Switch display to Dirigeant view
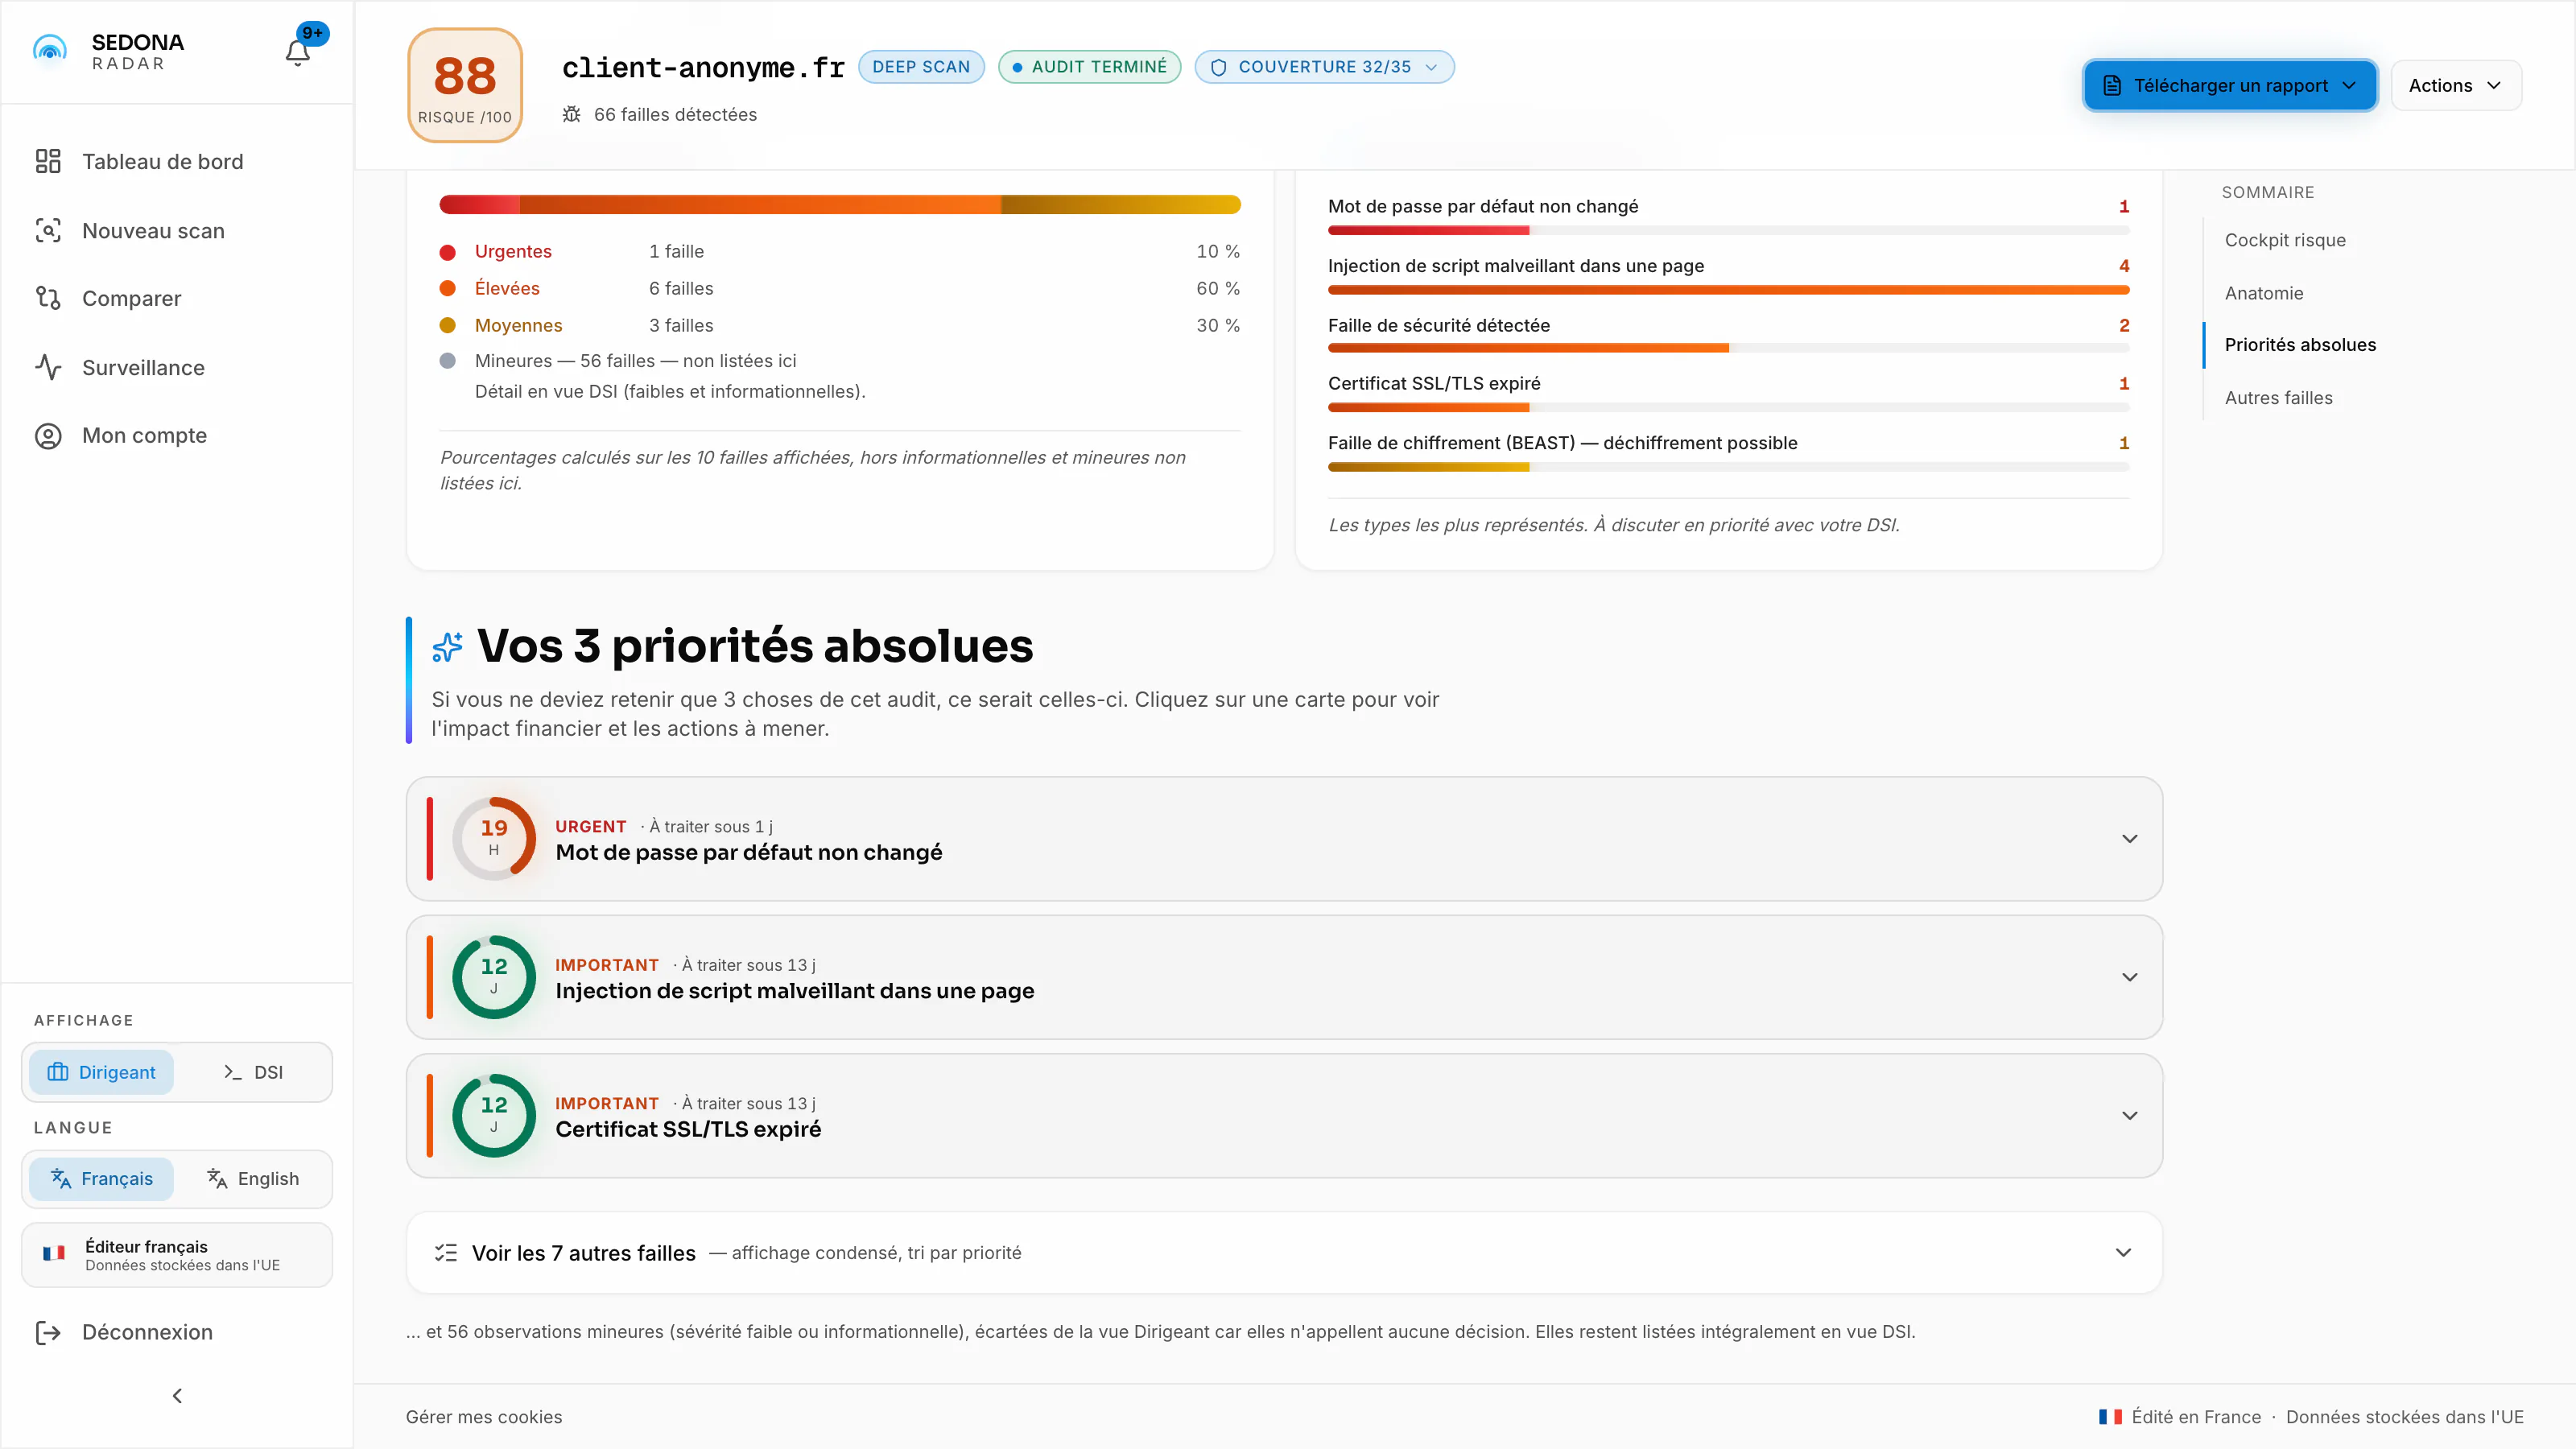Screen dimensions: 2576x1449 click(x=101, y=1072)
